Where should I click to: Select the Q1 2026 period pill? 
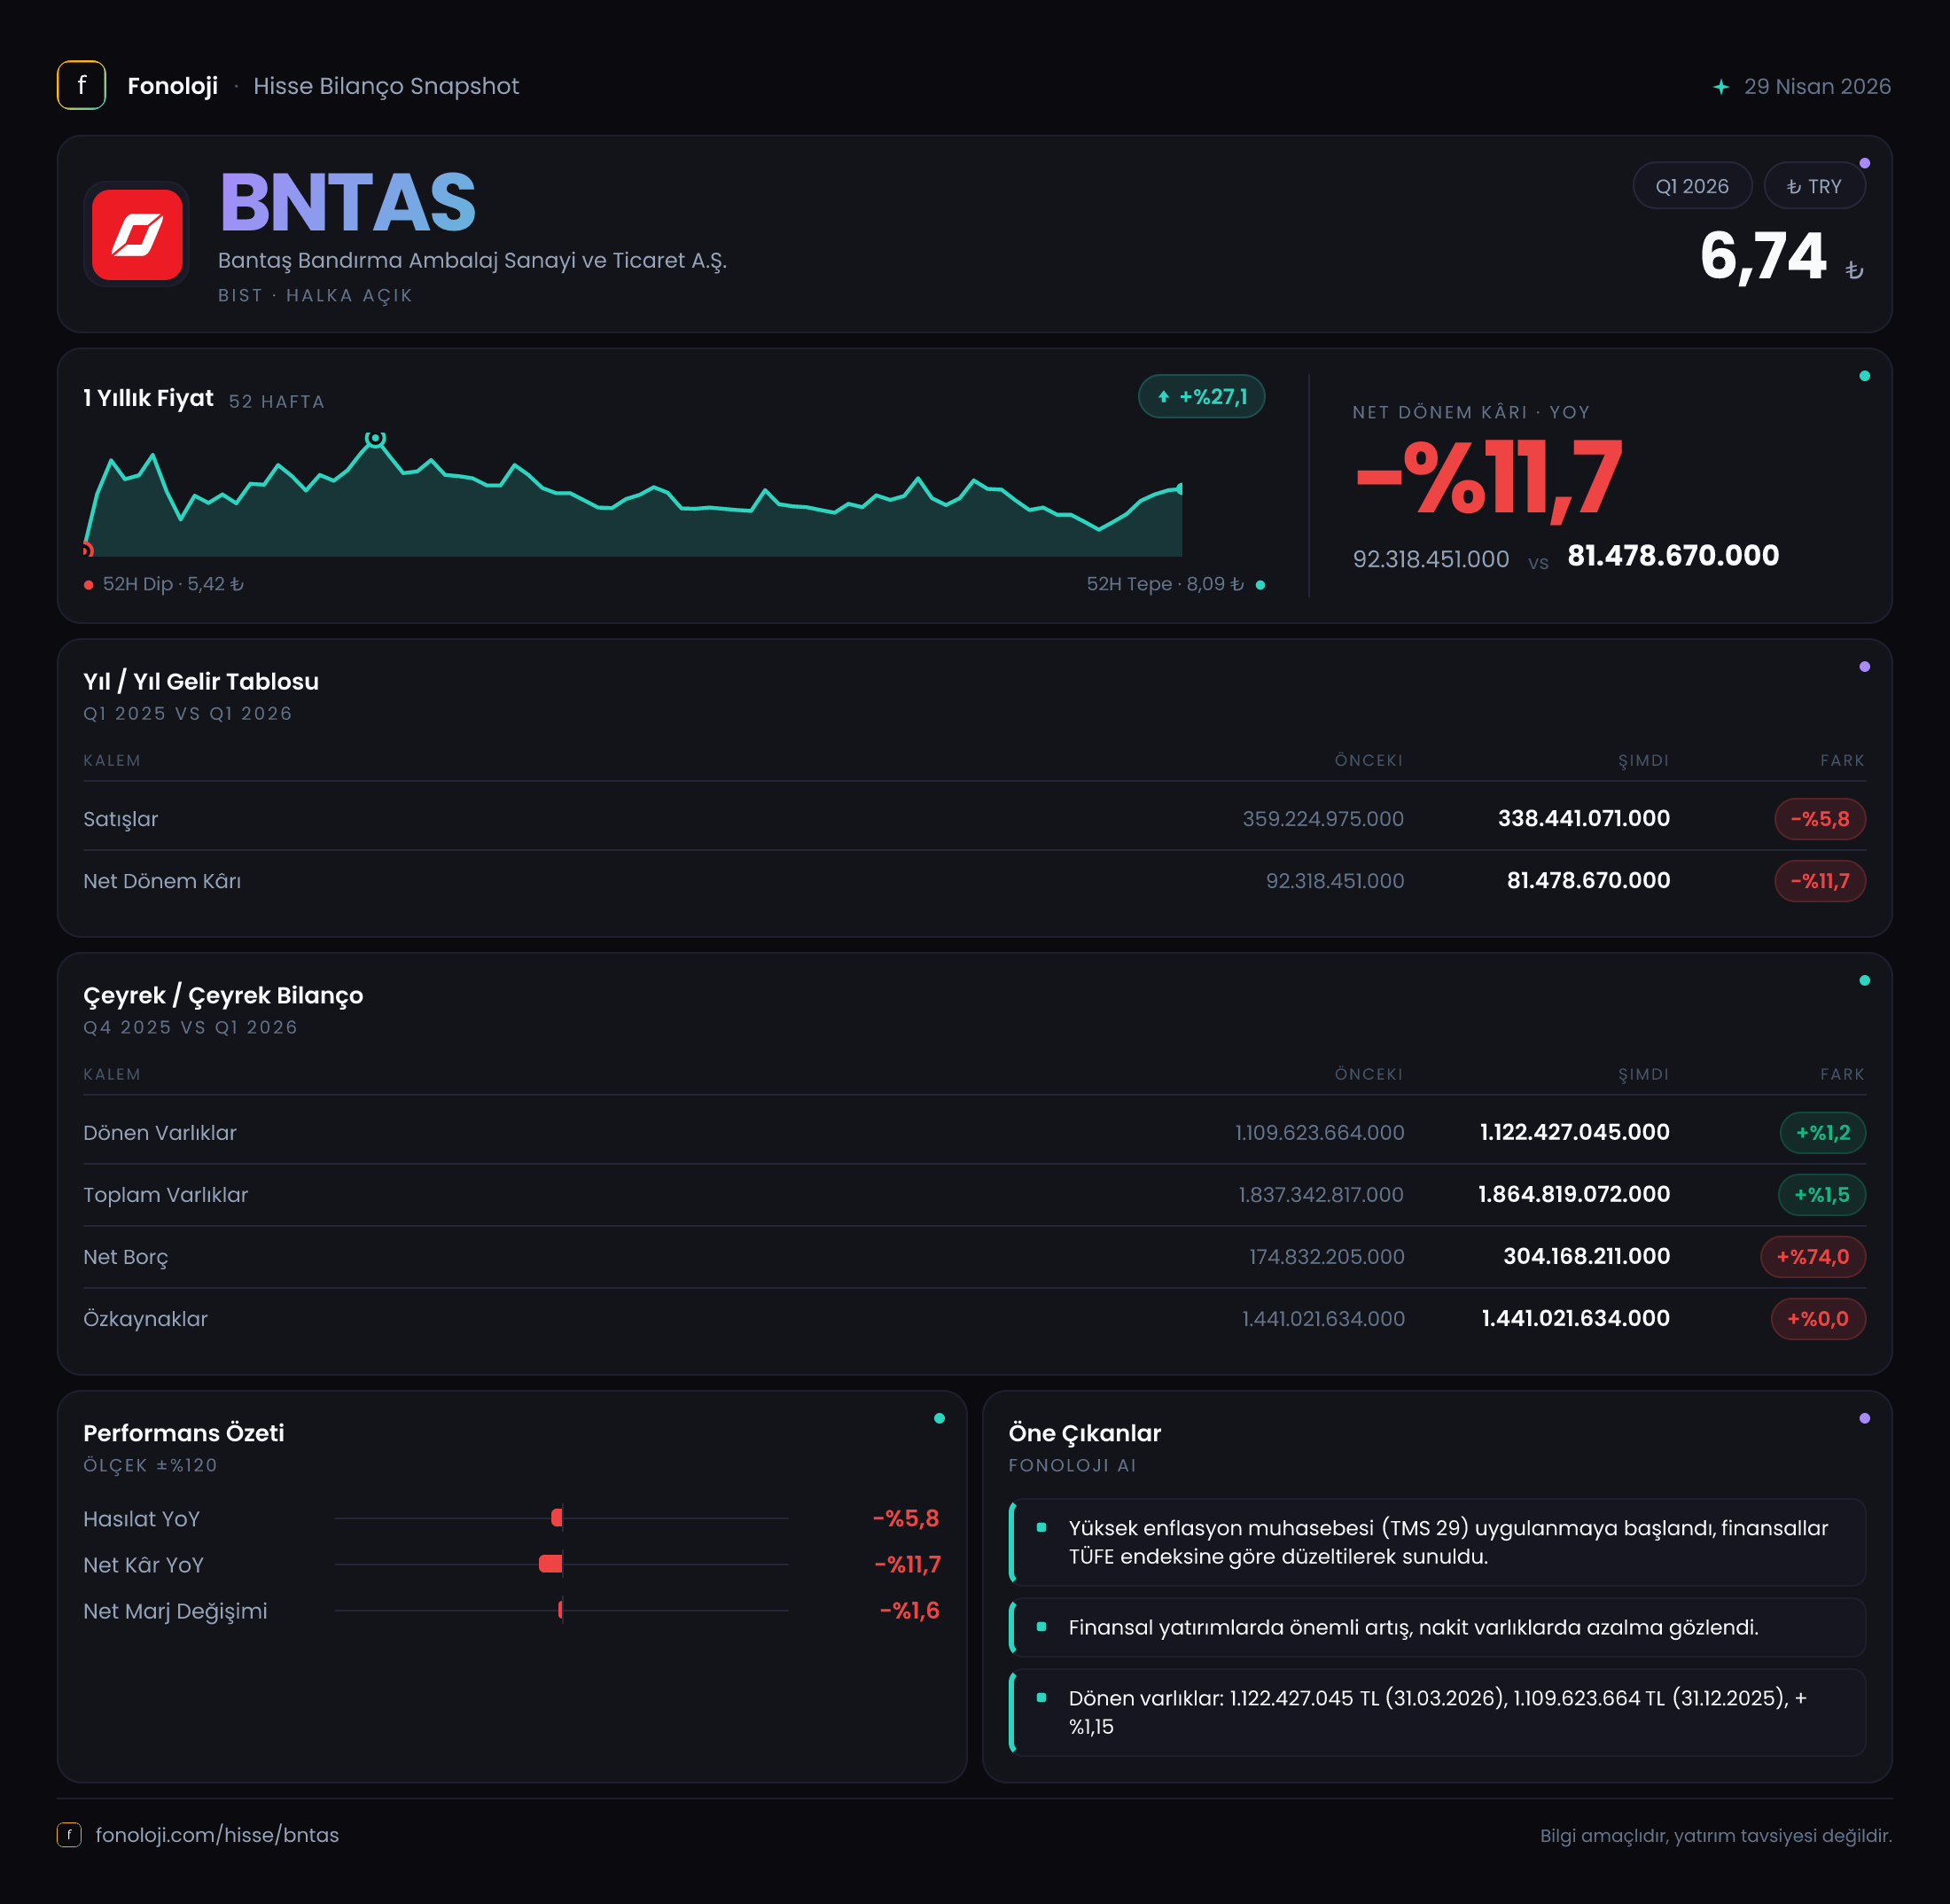(x=1692, y=186)
